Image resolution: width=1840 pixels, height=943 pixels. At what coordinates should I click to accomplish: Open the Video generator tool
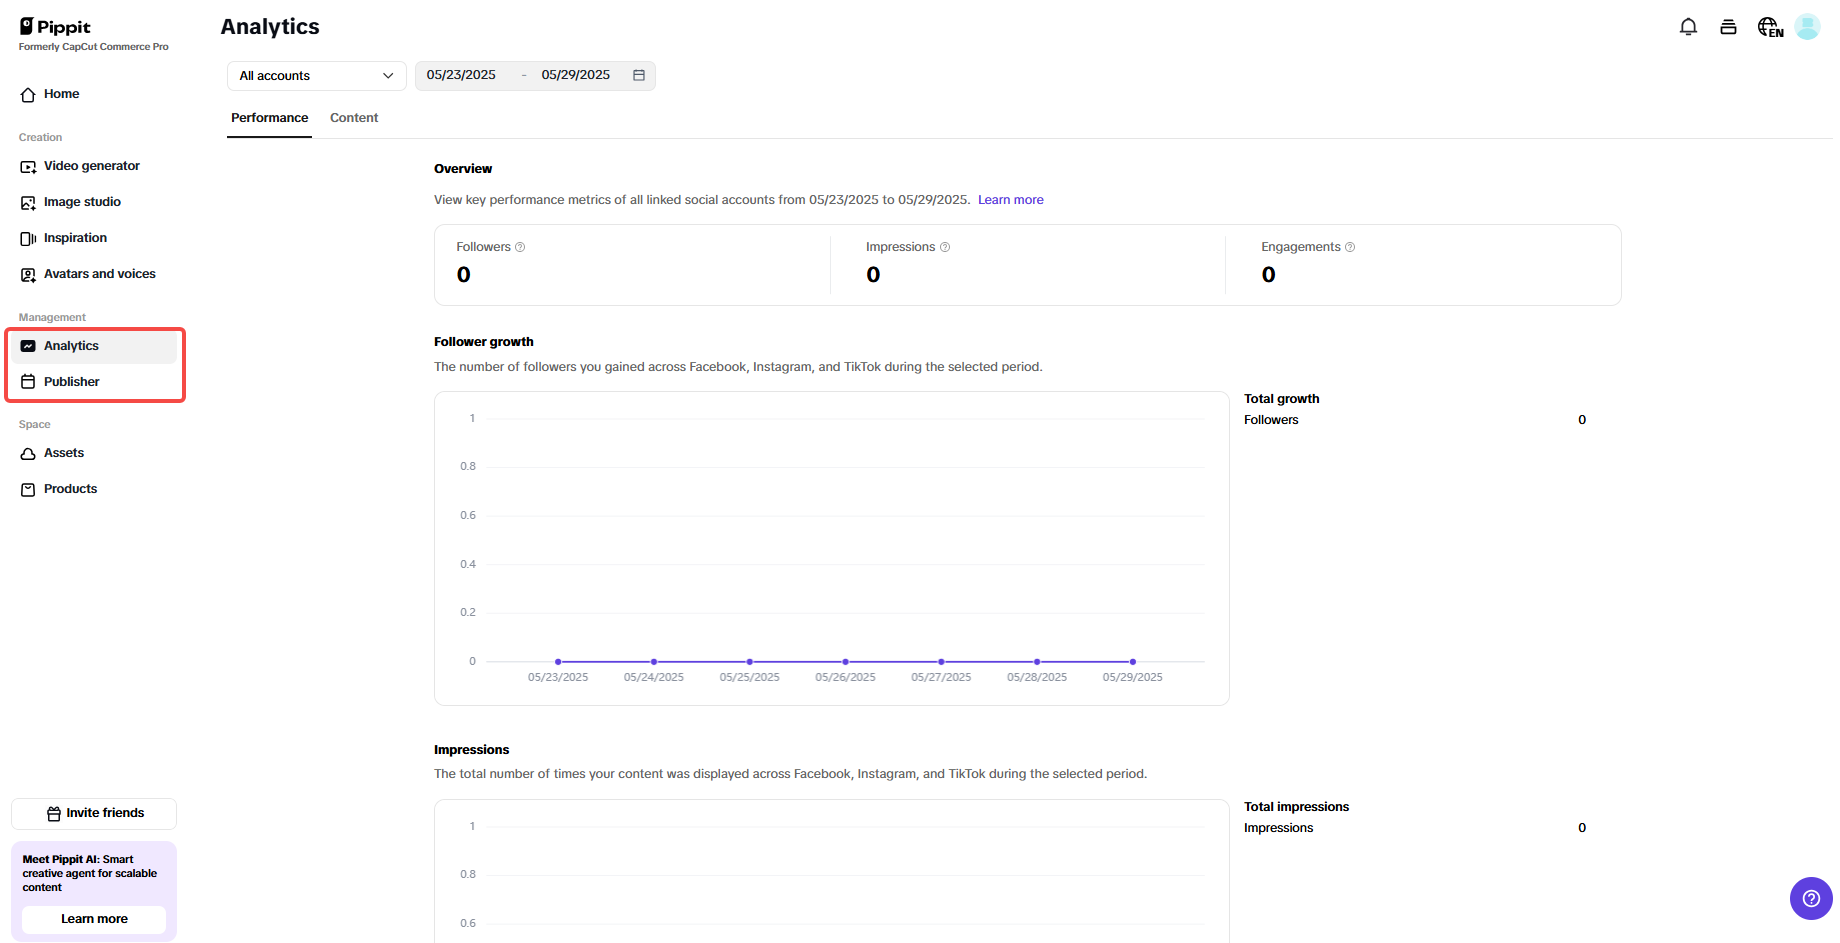92,166
